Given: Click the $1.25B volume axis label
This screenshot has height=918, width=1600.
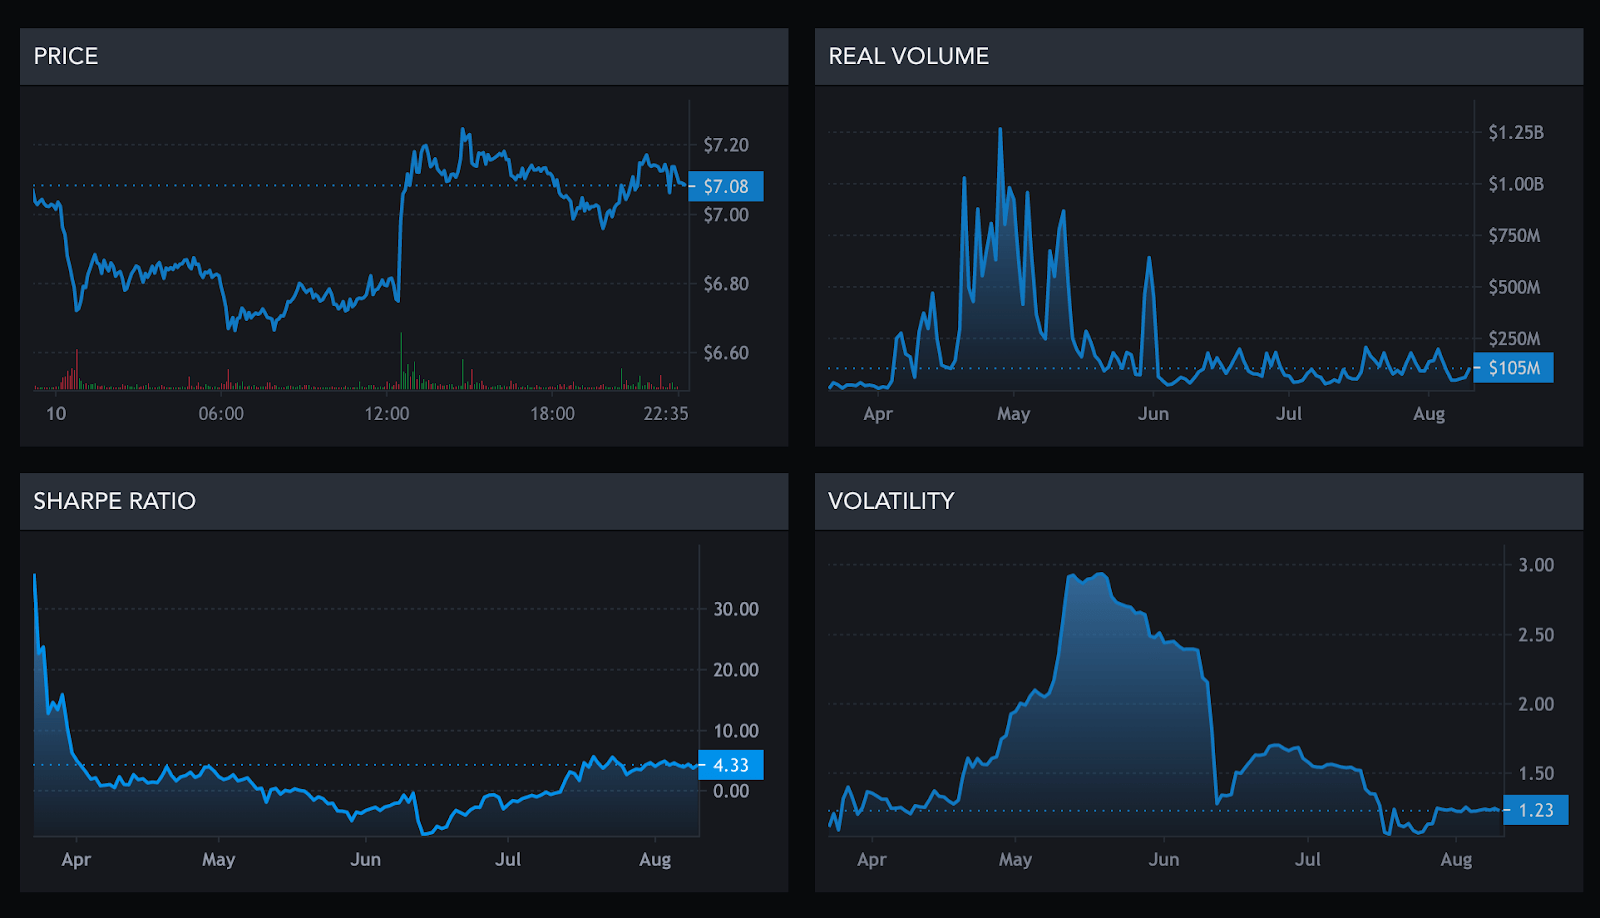Looking at the screenshot, I should pyautogui.click(x=1515, y=133).
